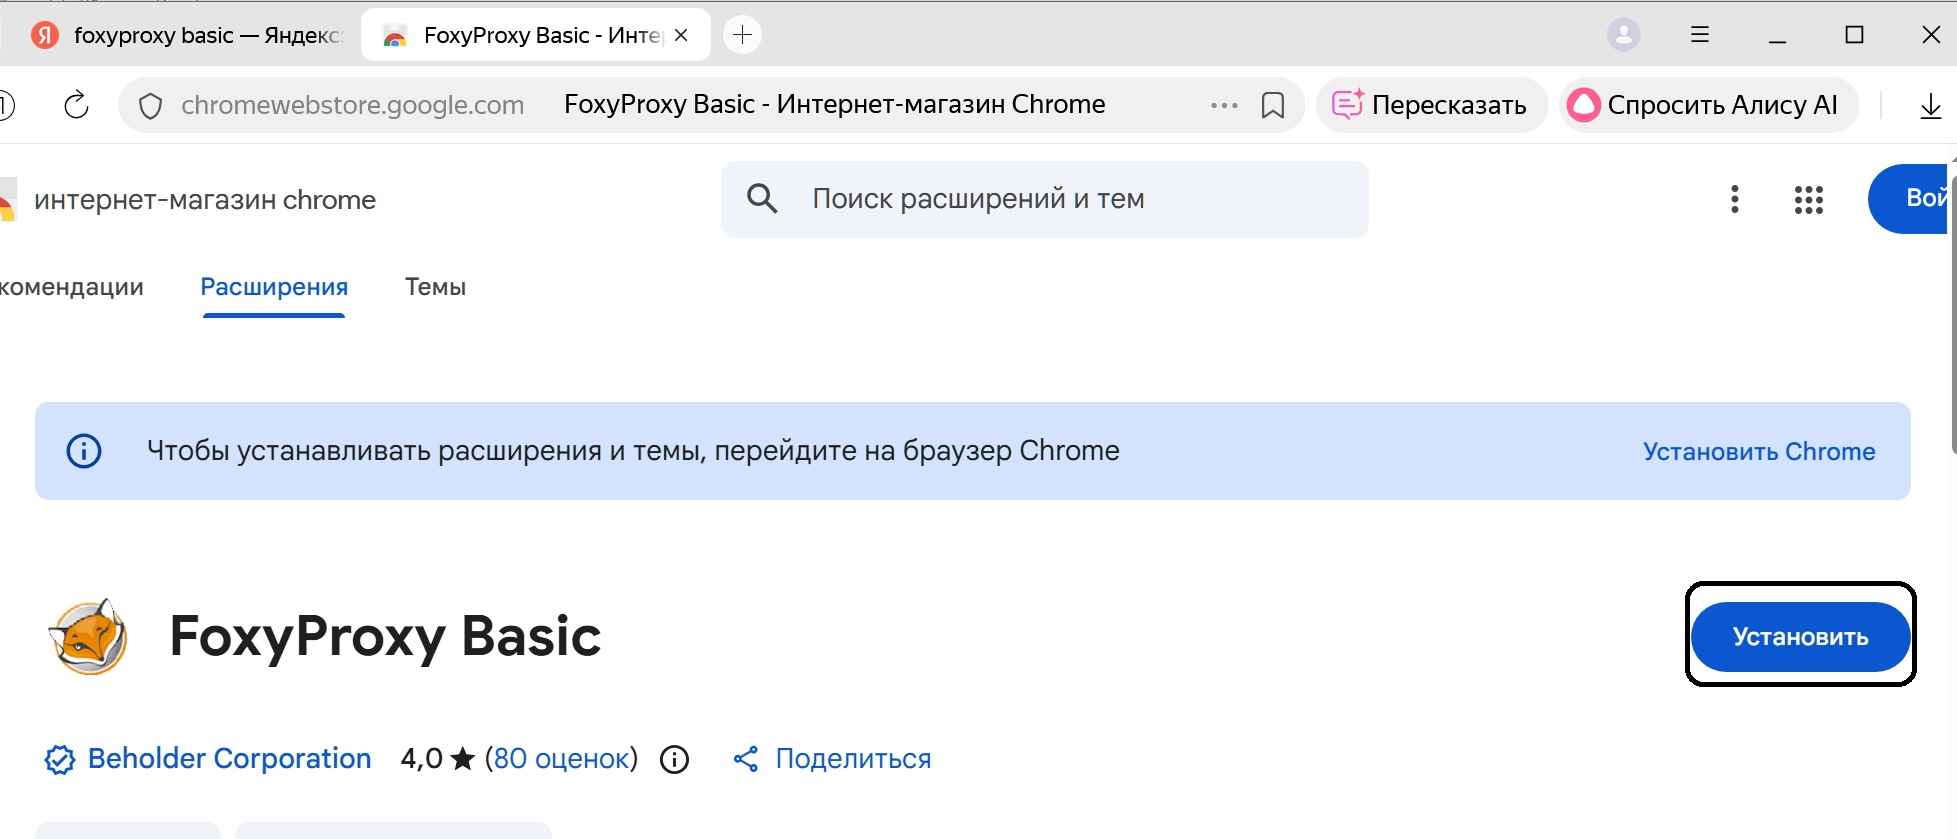Click the Поделиться share link
This screenshot has width=1957, height=839.
(x=852, y=759)
